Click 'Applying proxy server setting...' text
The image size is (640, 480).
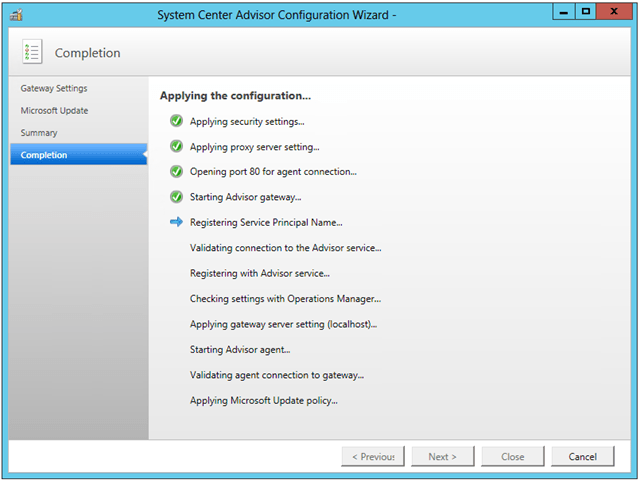(x=255, y=147)
